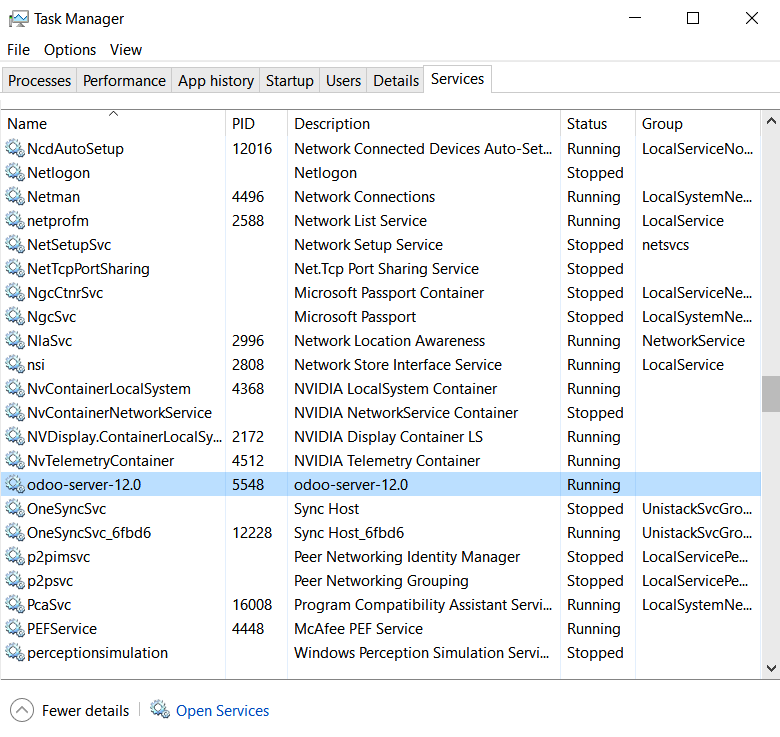
Task: Click the NetSetupSvc service gear icon
Action: click(15, 244)
